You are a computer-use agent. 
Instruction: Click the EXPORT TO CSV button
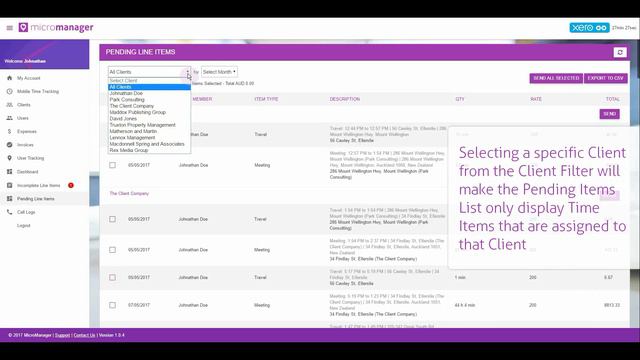605,78
